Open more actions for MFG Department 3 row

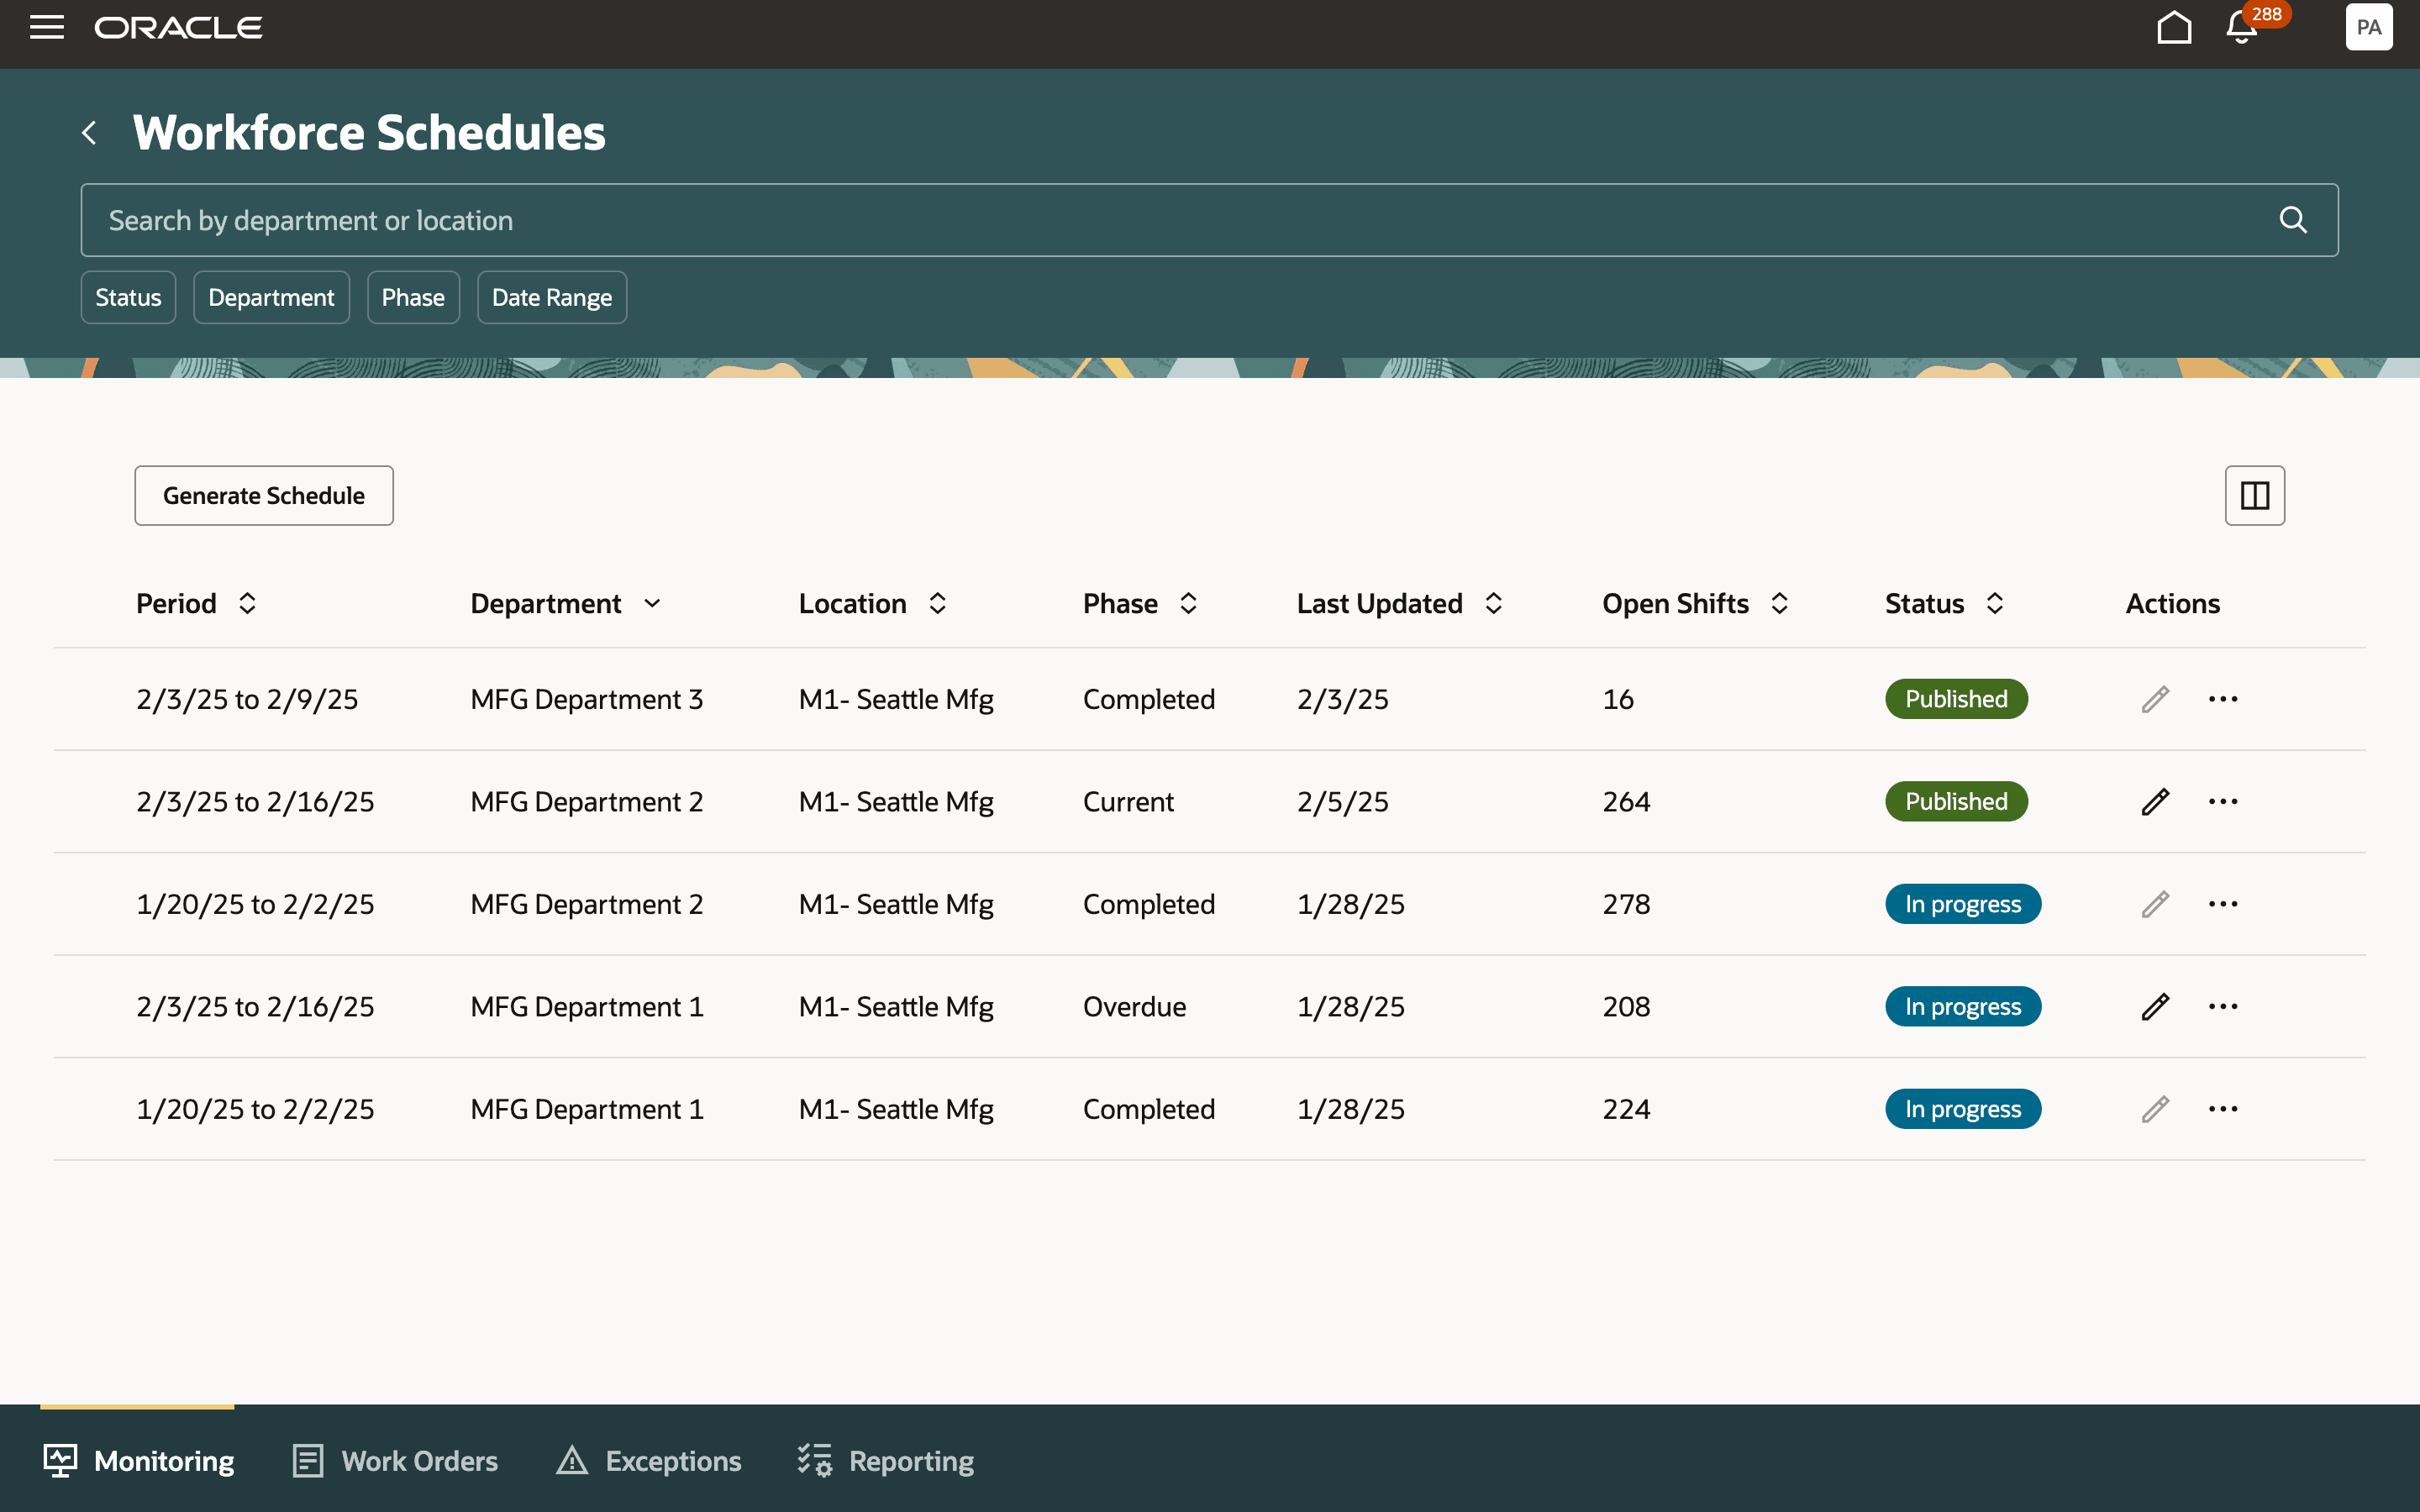pyautogui.click(x=2222, y=699)
